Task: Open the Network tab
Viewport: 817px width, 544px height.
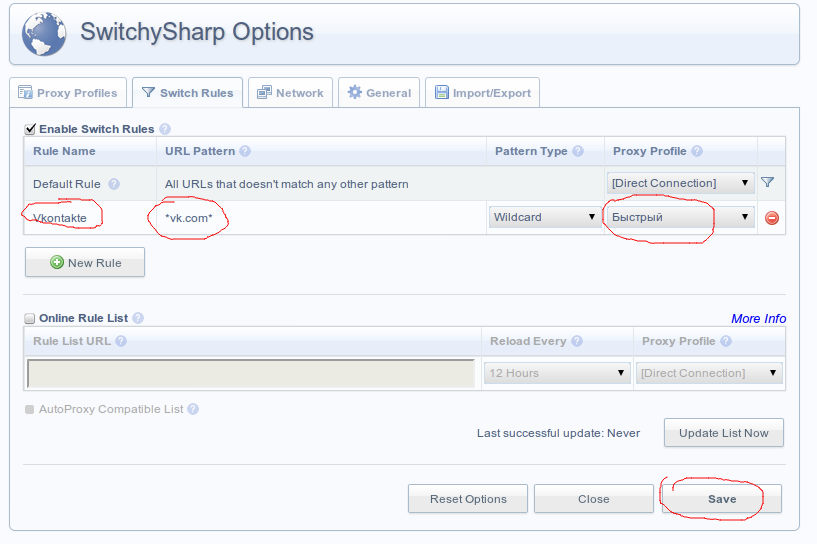Action: click(x=290, y=93)
